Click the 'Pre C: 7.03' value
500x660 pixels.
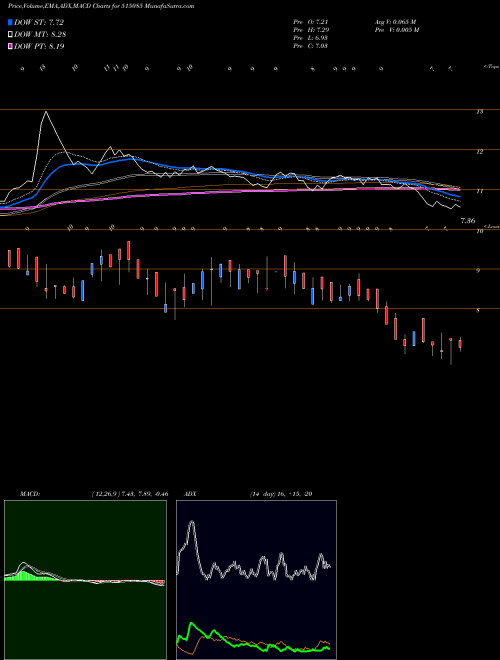click(x=311, y=46)
